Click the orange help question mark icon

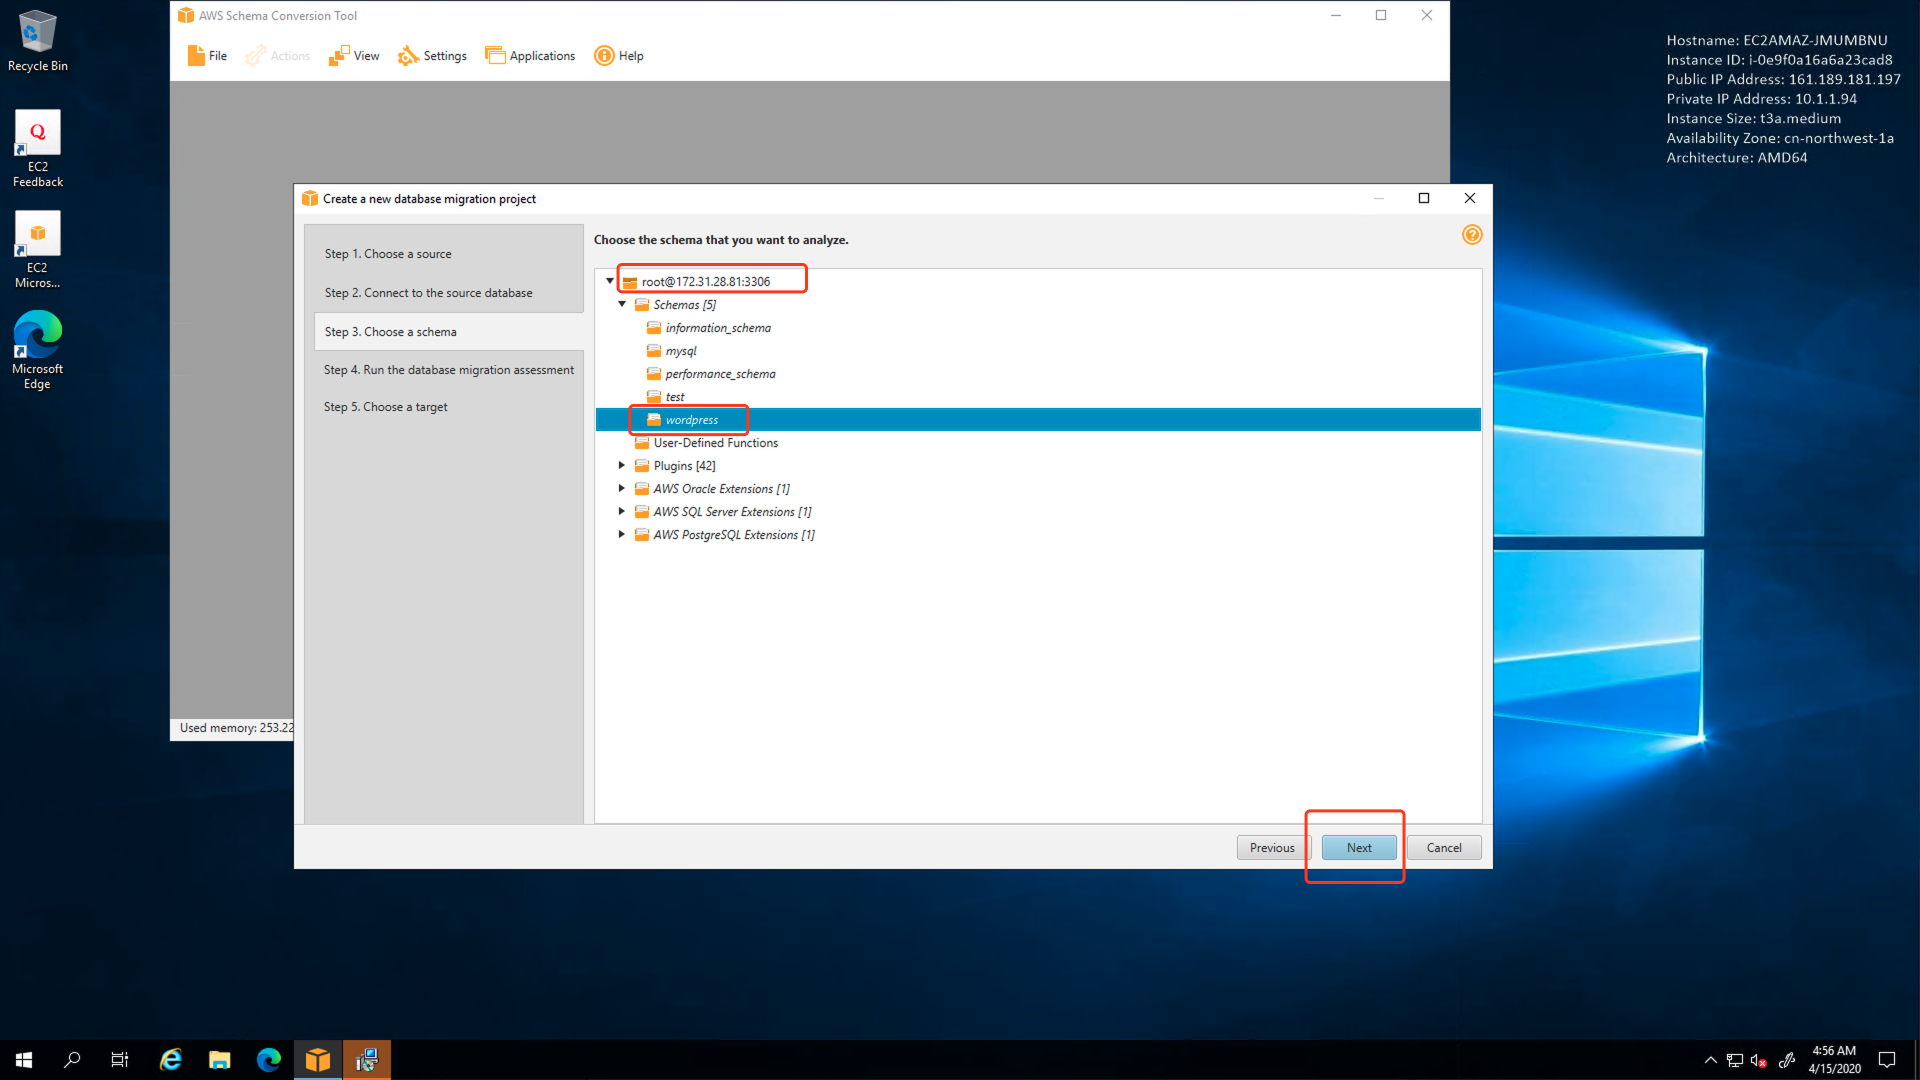click(x=1471, y=235)
